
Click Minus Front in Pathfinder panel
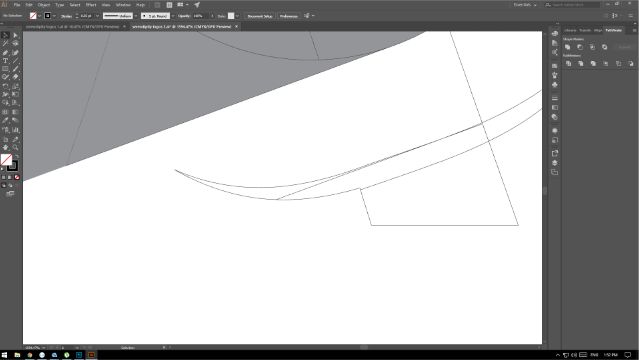click(x=580, y=47)
